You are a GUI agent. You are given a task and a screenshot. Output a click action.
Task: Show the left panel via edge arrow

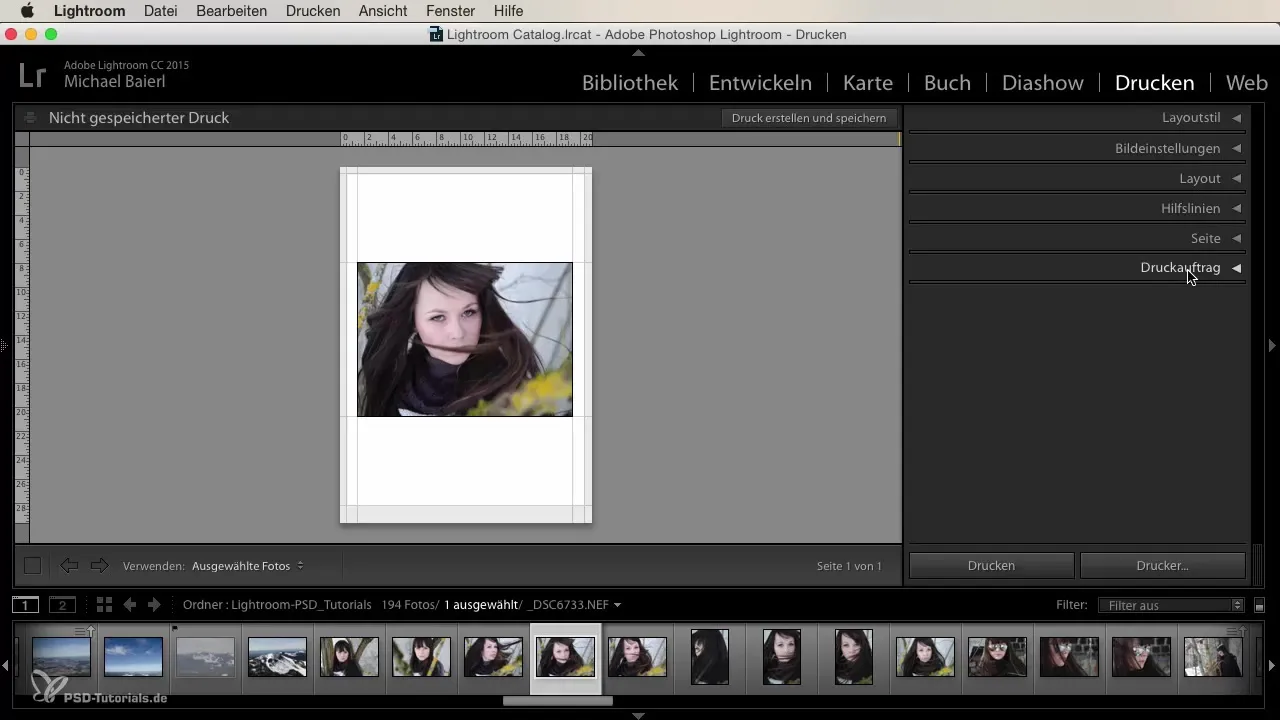4,345
